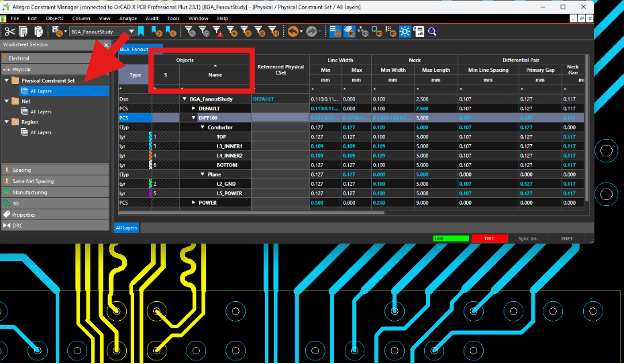This screenshot has width=624, height=364.
Task: Click the purple color strip on L5_POWER row
Action: [x=150, y=193]
